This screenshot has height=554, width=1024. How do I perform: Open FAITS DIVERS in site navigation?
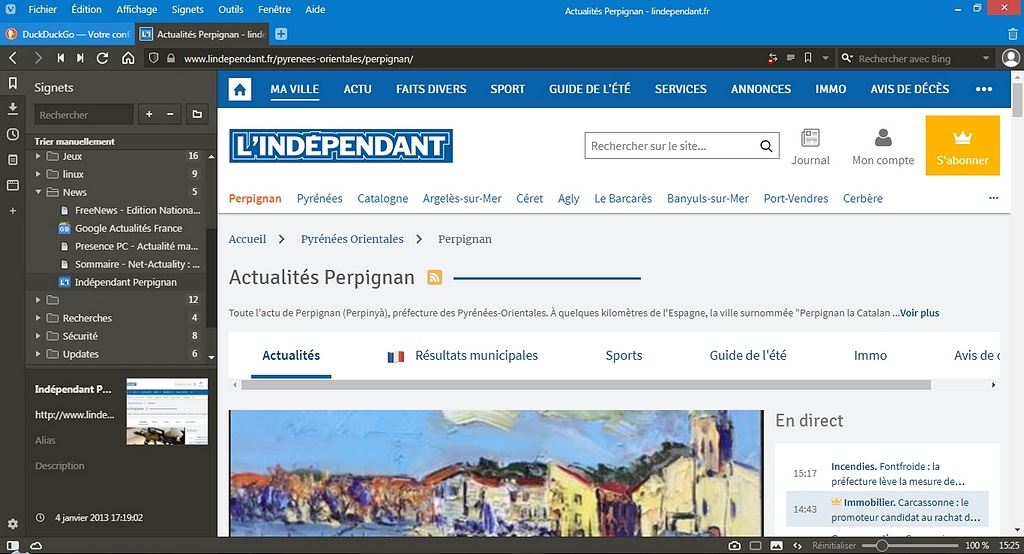point(431,90)
